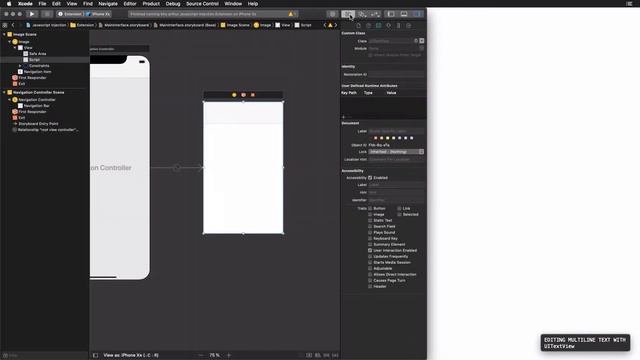
Task: Click the jump bar issue warning icon
Action: click(330, 25)
